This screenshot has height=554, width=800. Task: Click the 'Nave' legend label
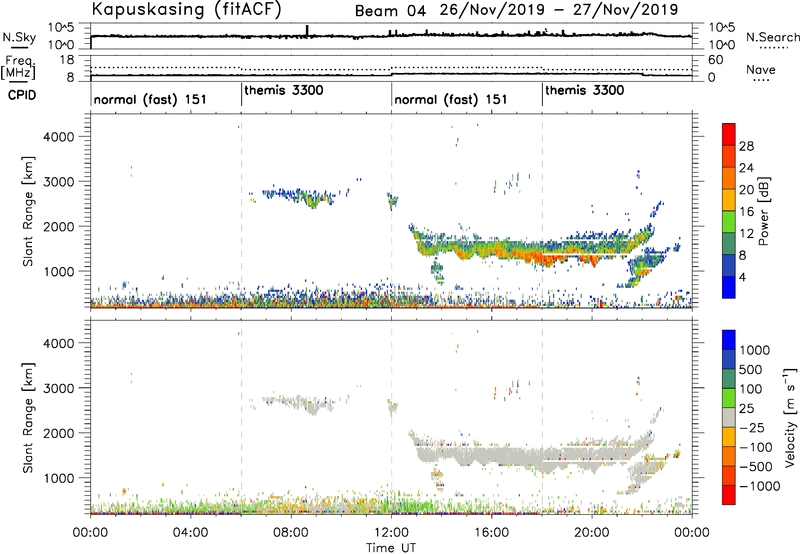[761, 69]
